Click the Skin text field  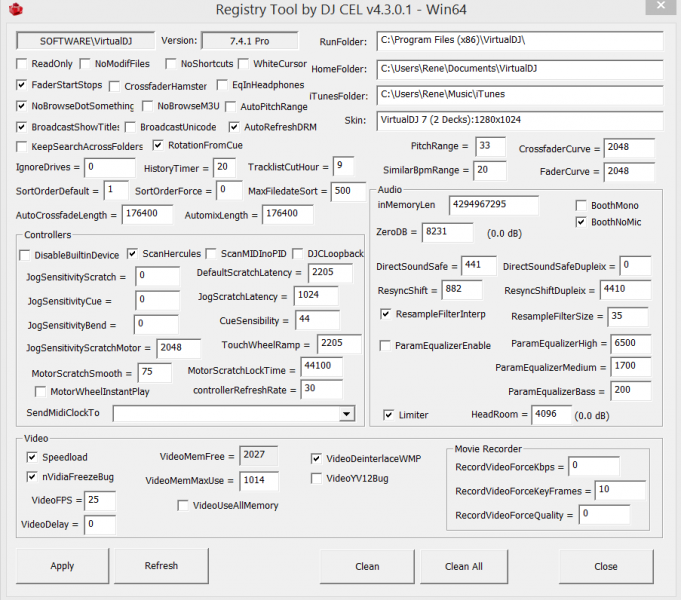click(520, 121)
